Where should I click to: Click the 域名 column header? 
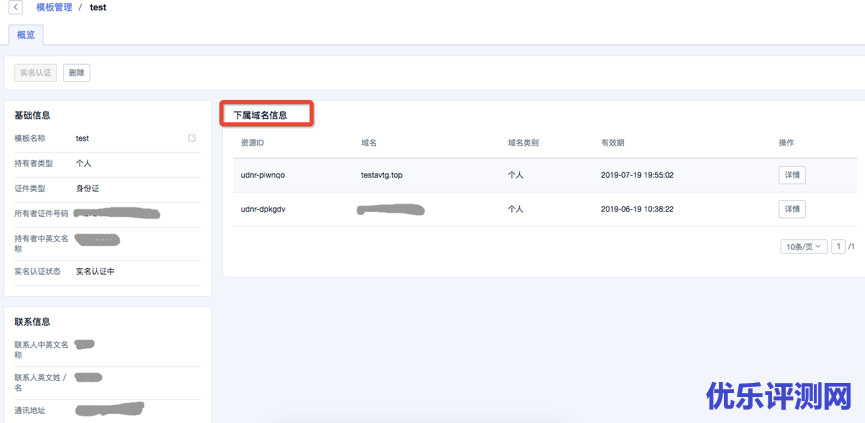point(369,143)
